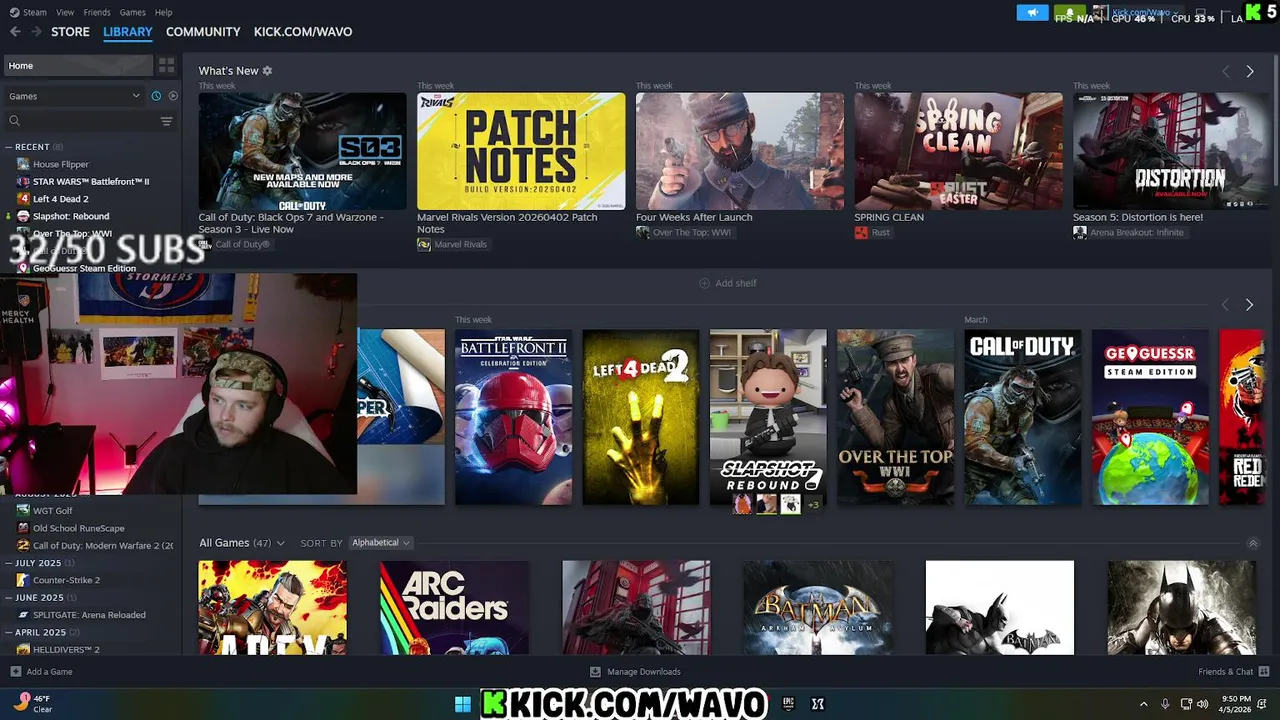The width and height of the screenshot is (1280, 720).
Task: Open Battlefront II recent game cover
Action: pyautogui.click(x=513, y=417)
